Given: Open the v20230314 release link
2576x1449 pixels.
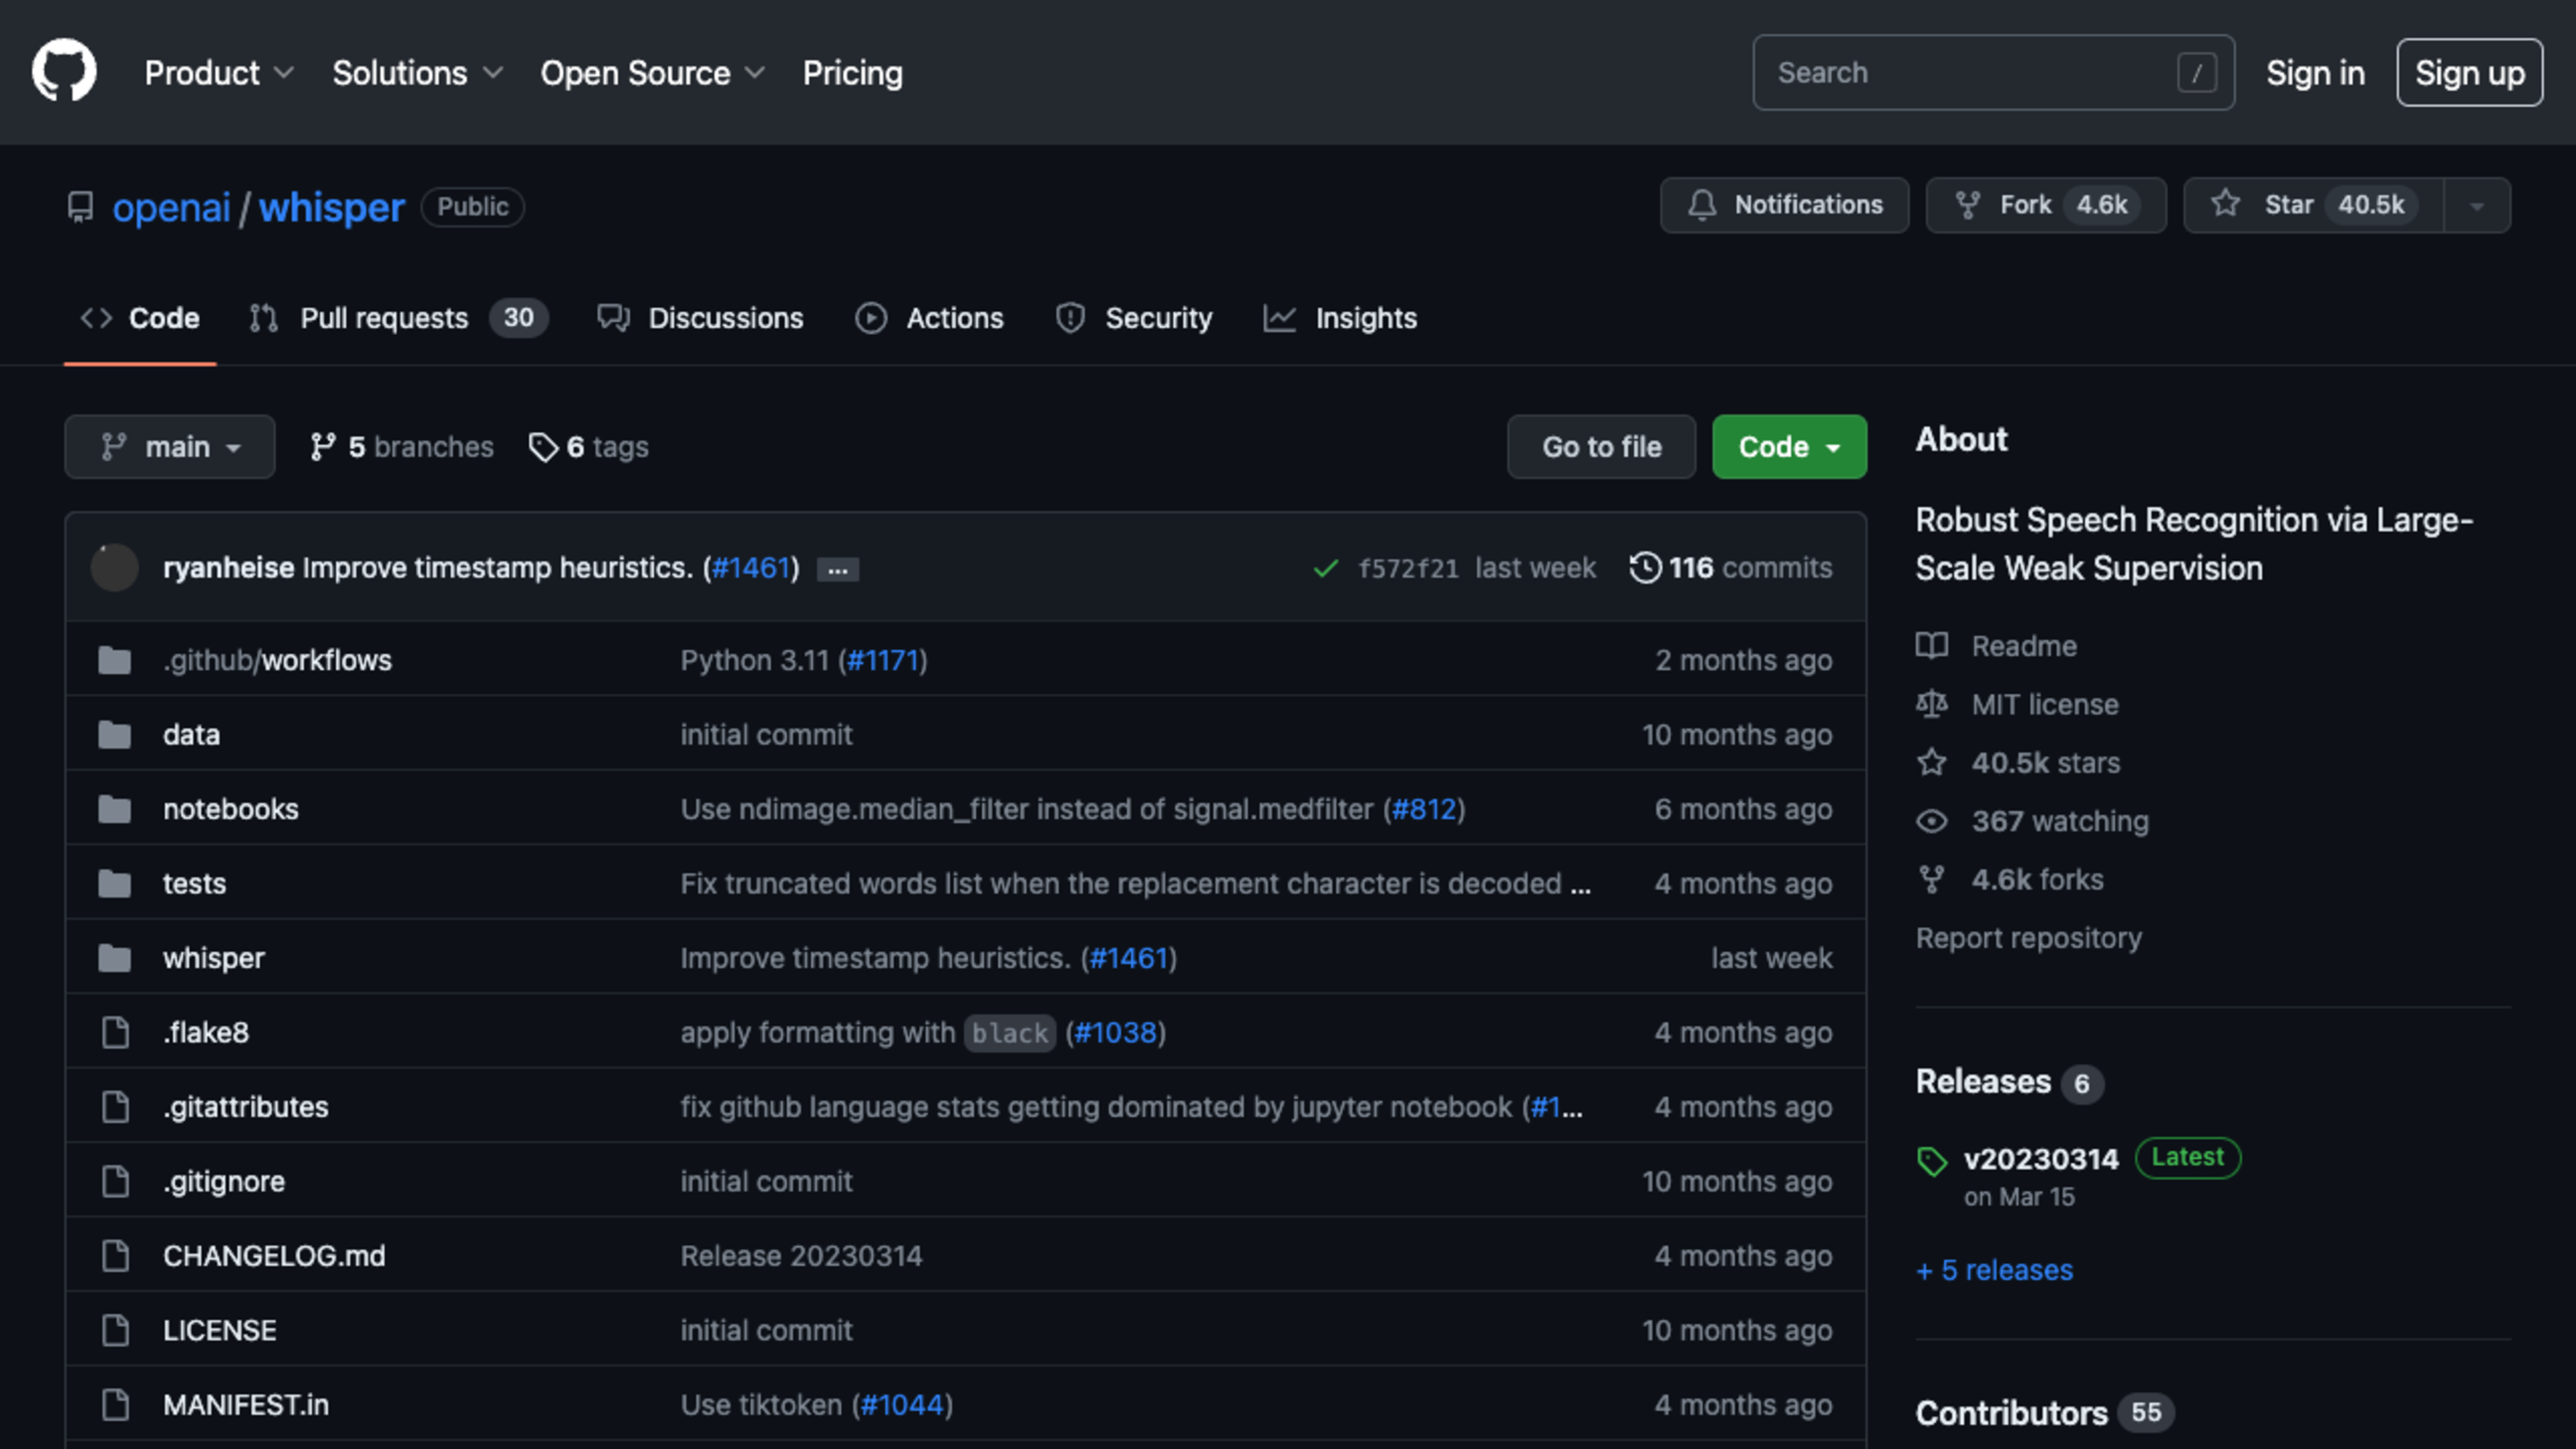Looking at the screenshot, I should click(x=2041, y=1159).
